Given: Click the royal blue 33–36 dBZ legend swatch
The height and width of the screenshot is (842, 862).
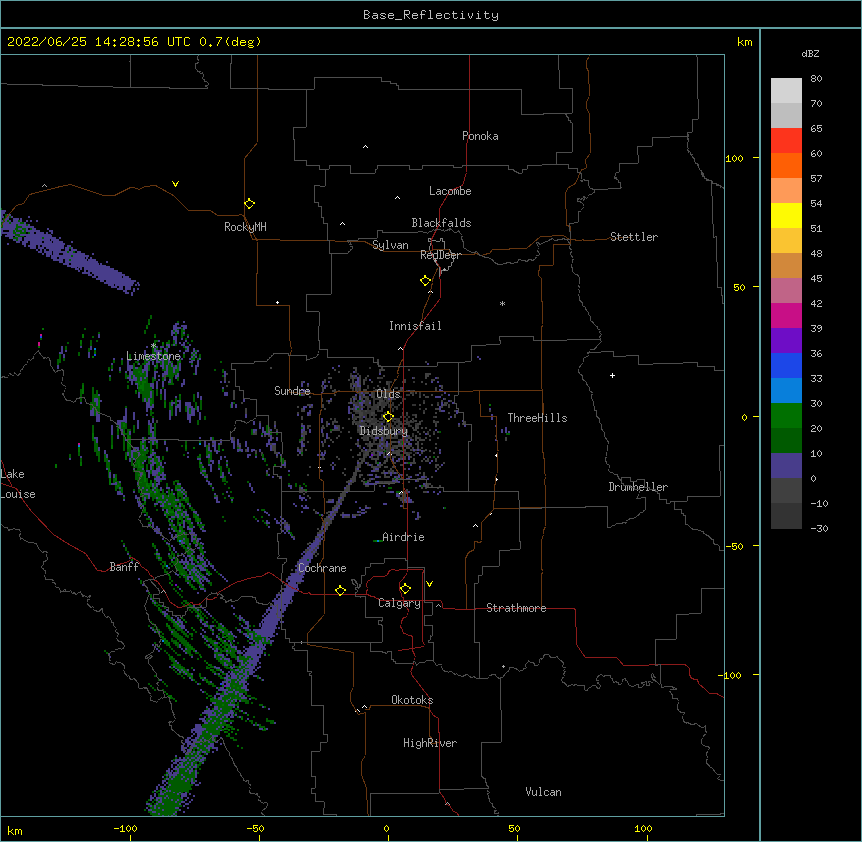Looking at the screenshot, I should point(786,365).
